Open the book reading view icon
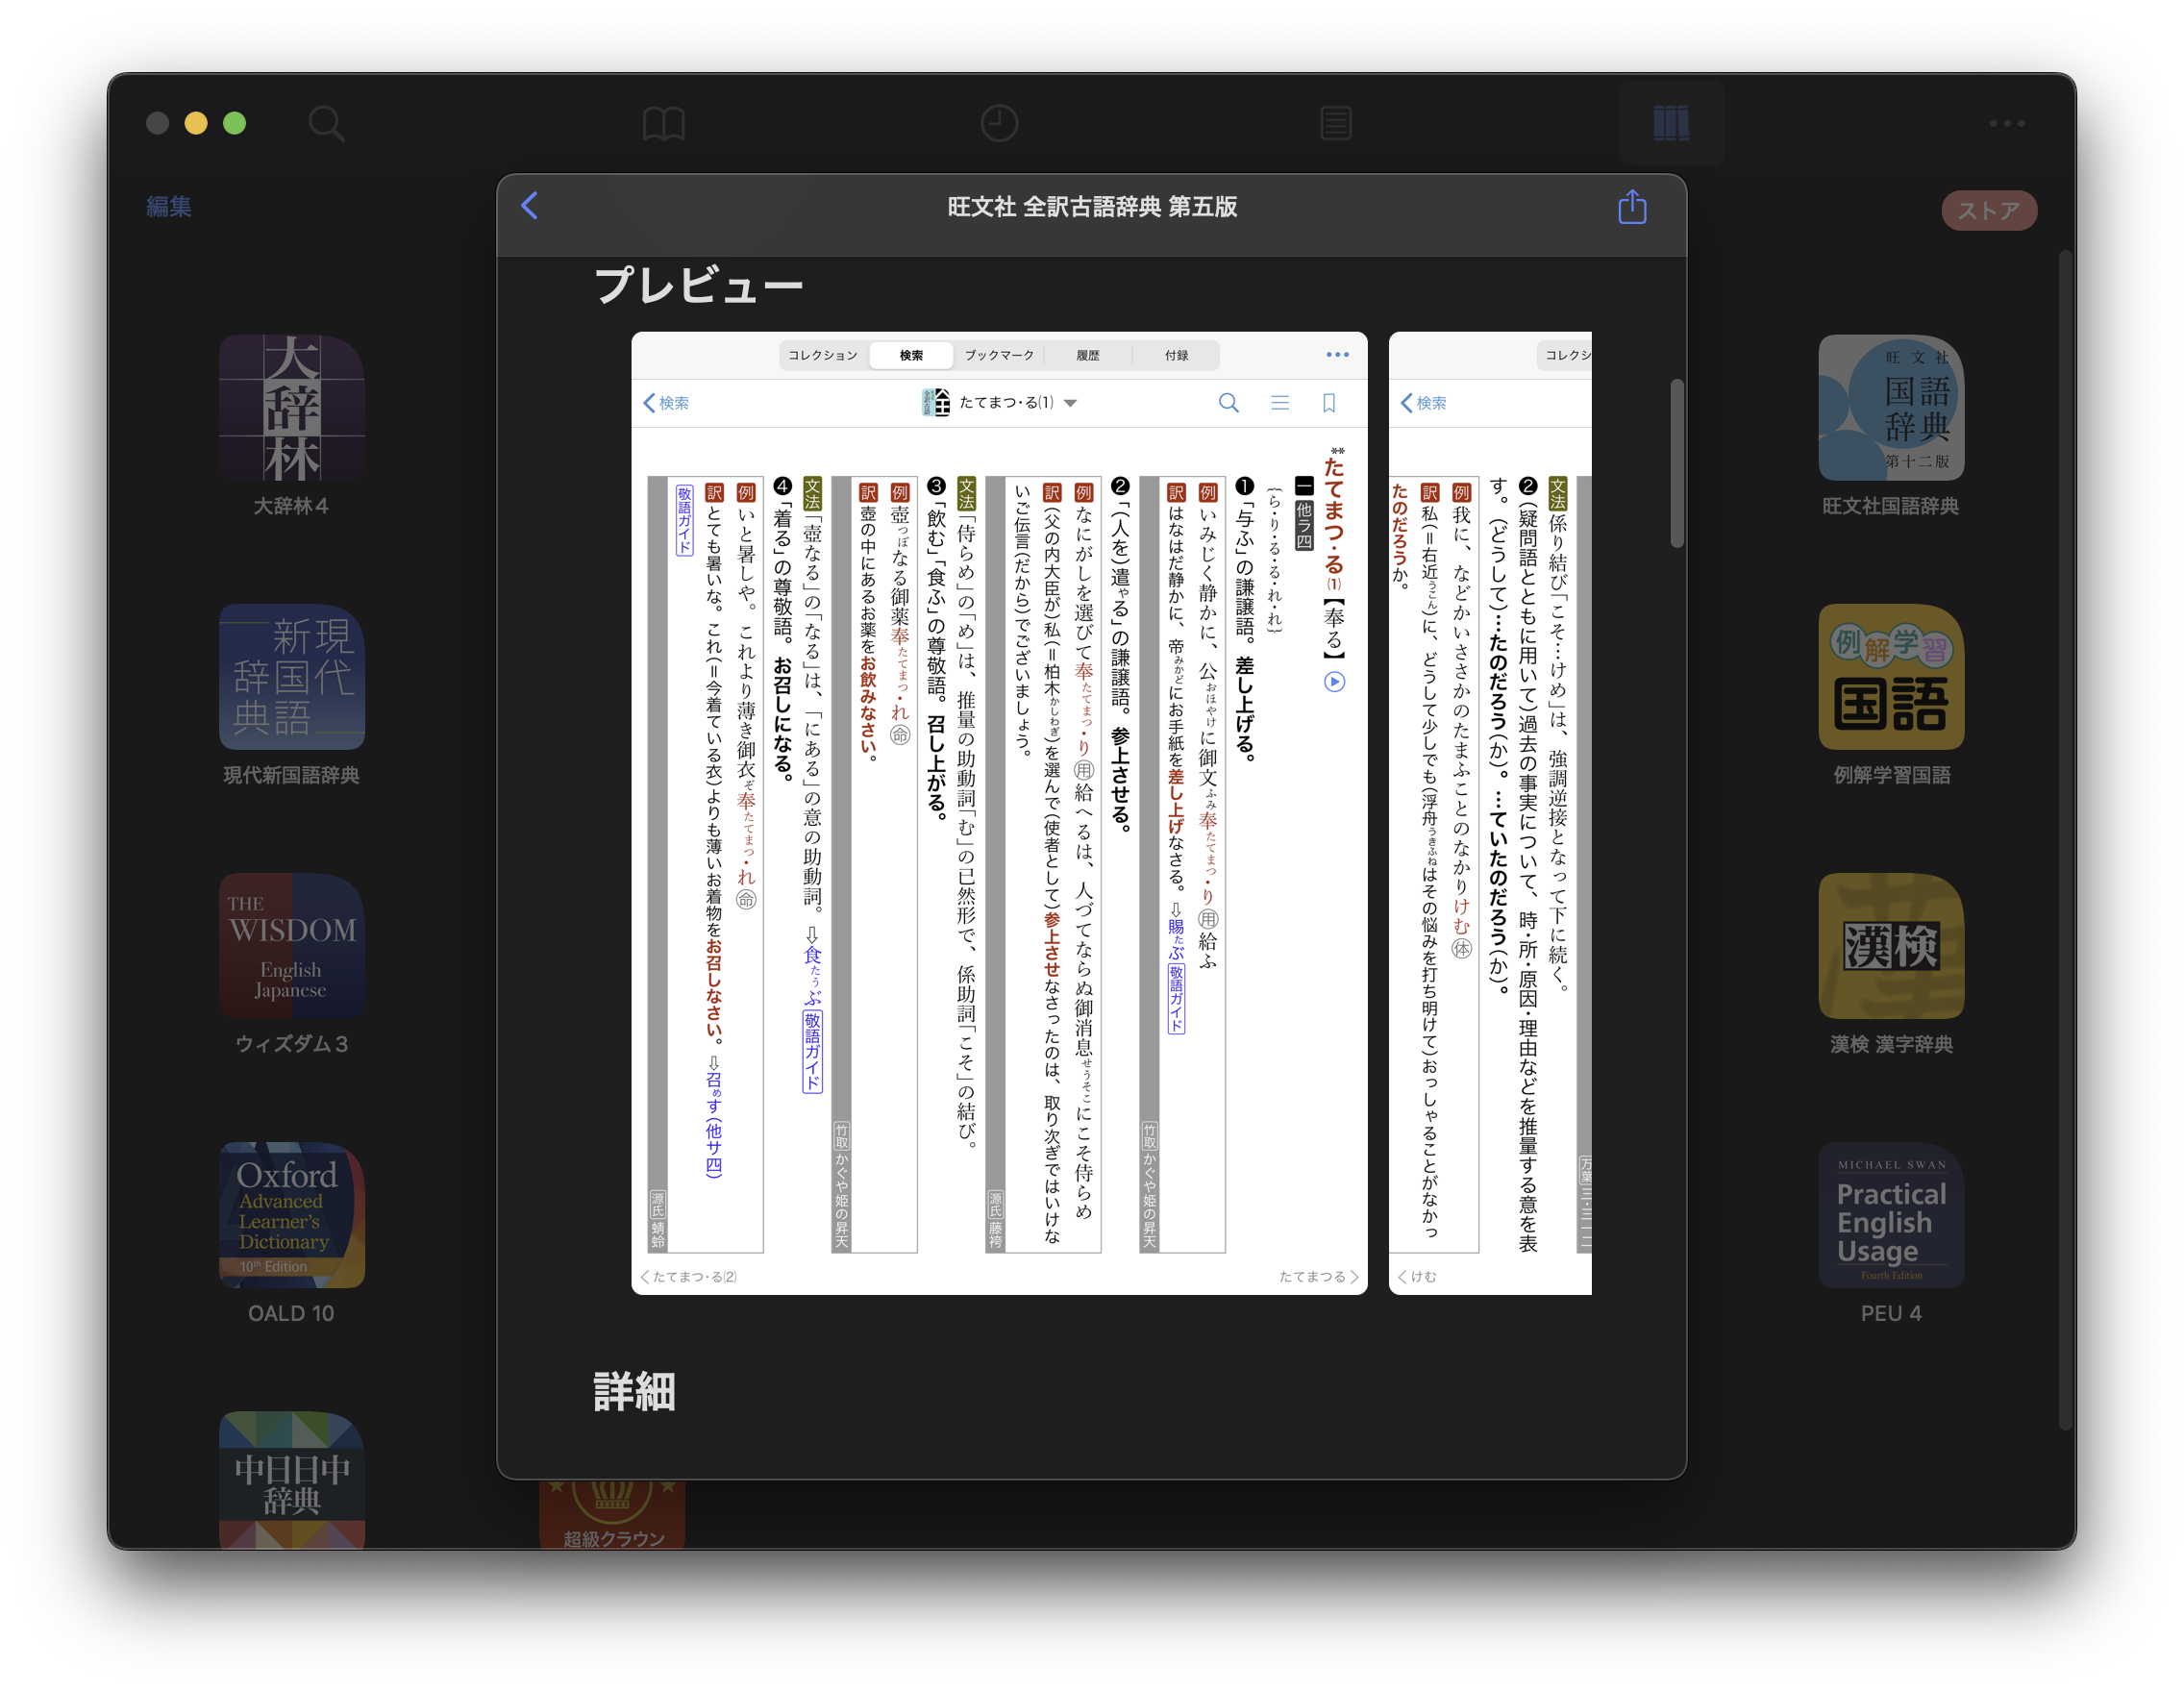The width and height of the screenshot is (2184, 1692). coord(663,124)
